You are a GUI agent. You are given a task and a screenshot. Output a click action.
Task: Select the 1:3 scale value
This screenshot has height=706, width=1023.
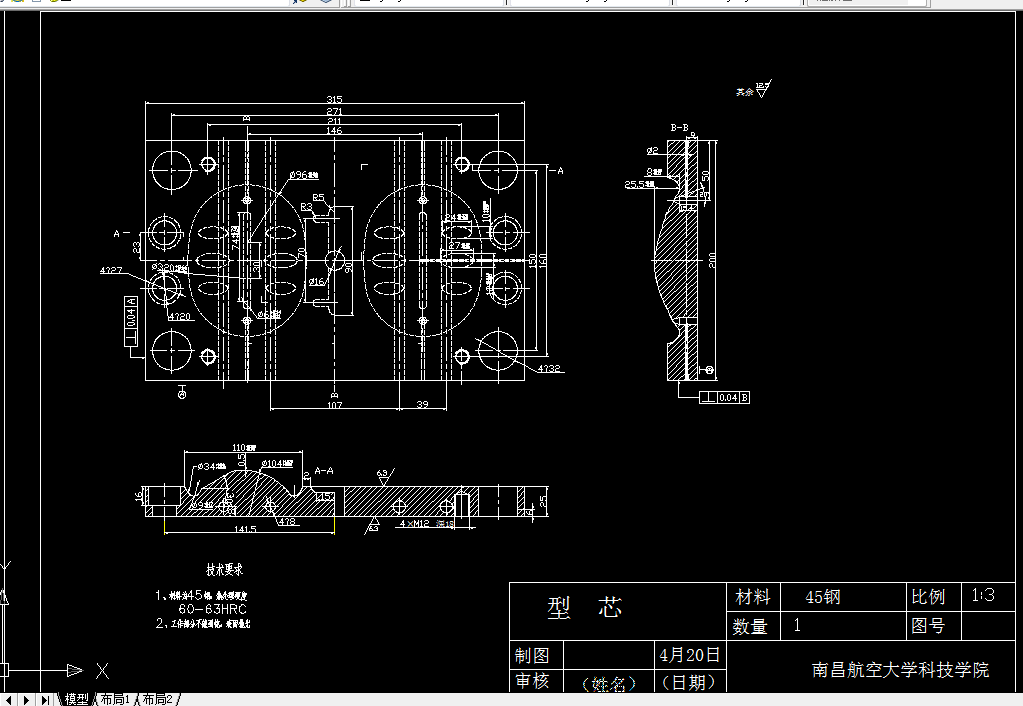tap(983, 595)
